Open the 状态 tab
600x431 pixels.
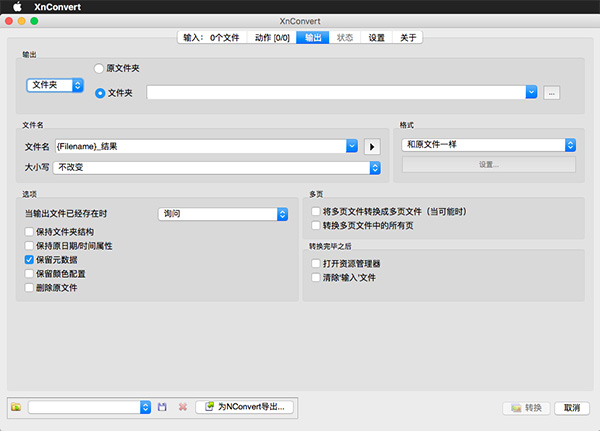click(345, 38)
